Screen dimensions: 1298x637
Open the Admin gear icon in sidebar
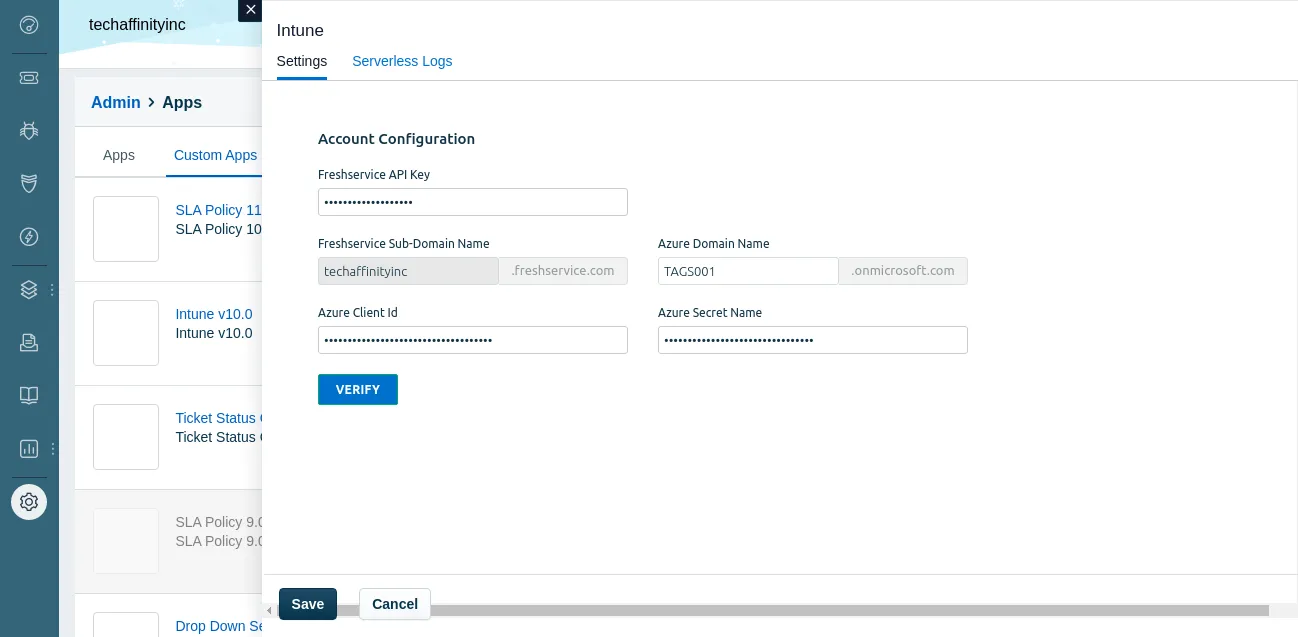pyautogui.click(x=29, y=501)
